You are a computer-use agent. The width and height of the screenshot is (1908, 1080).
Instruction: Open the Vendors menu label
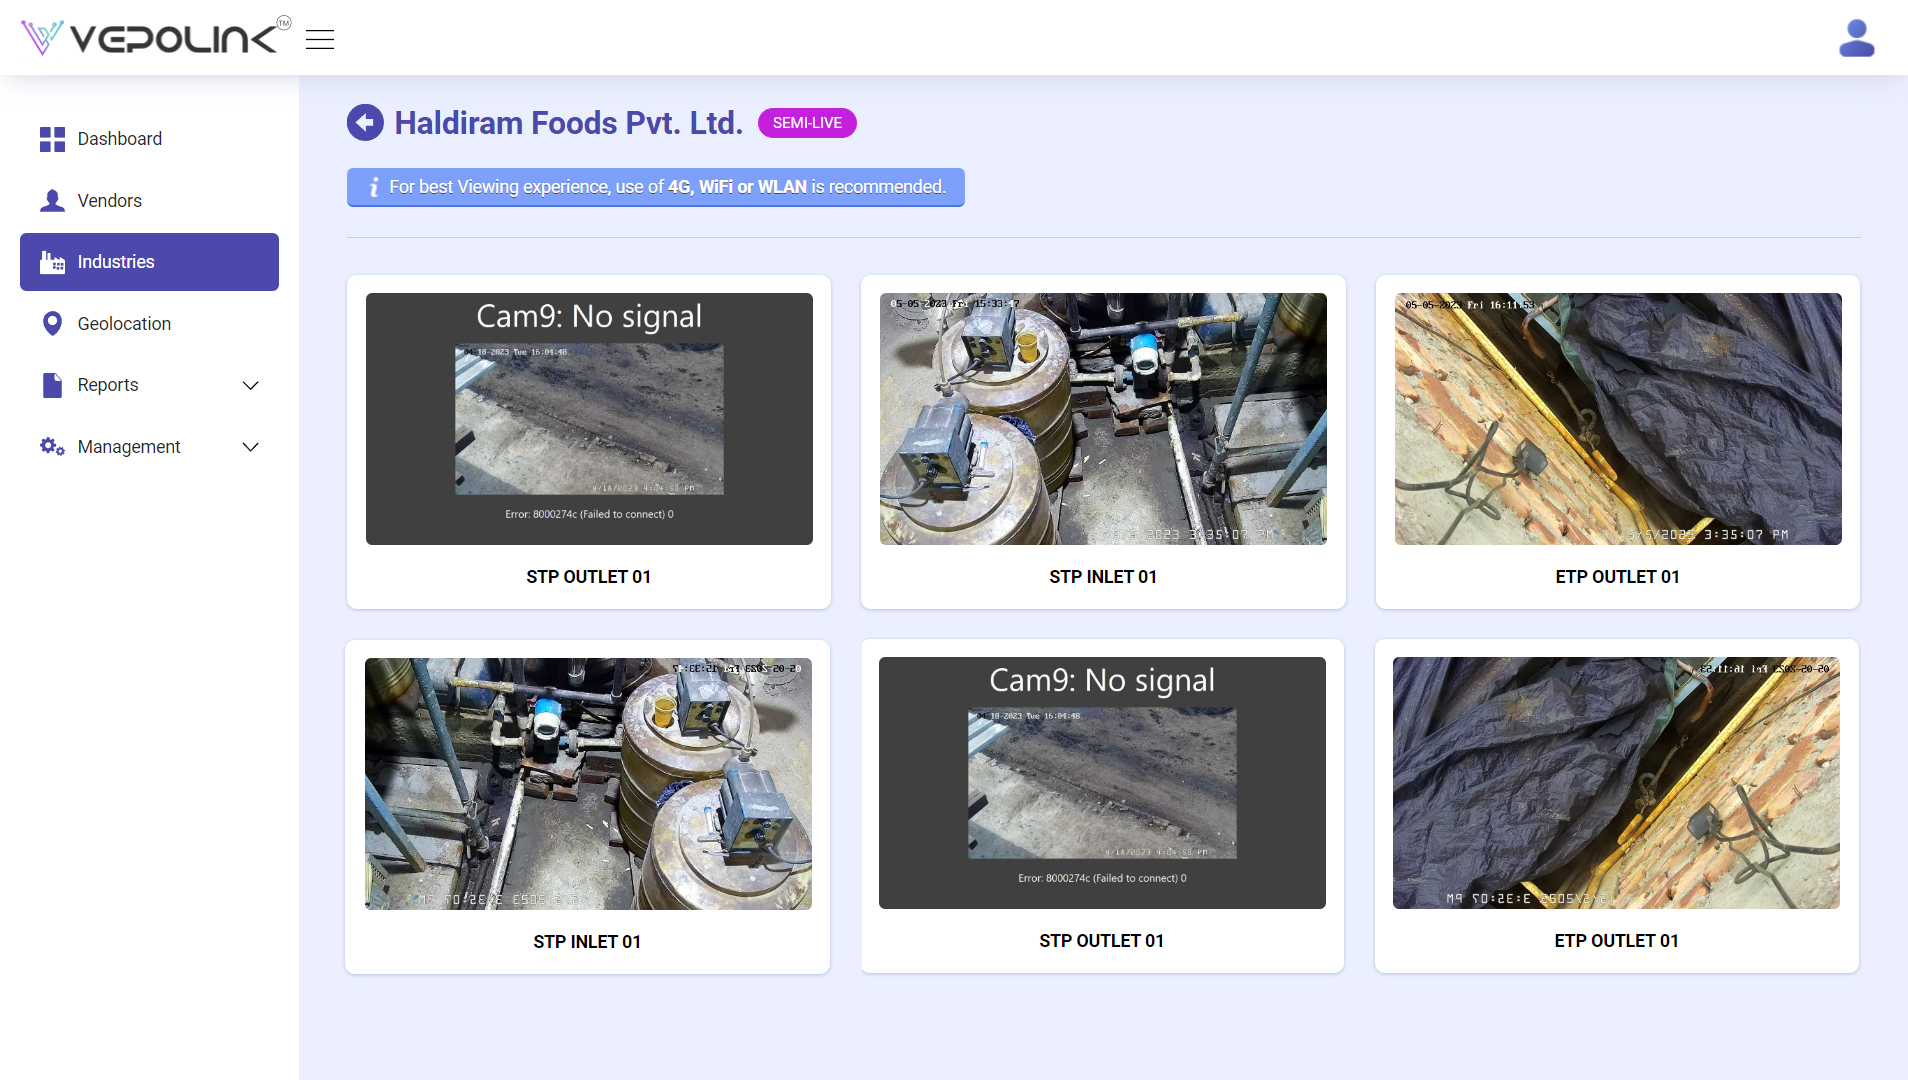pos(110,201)
